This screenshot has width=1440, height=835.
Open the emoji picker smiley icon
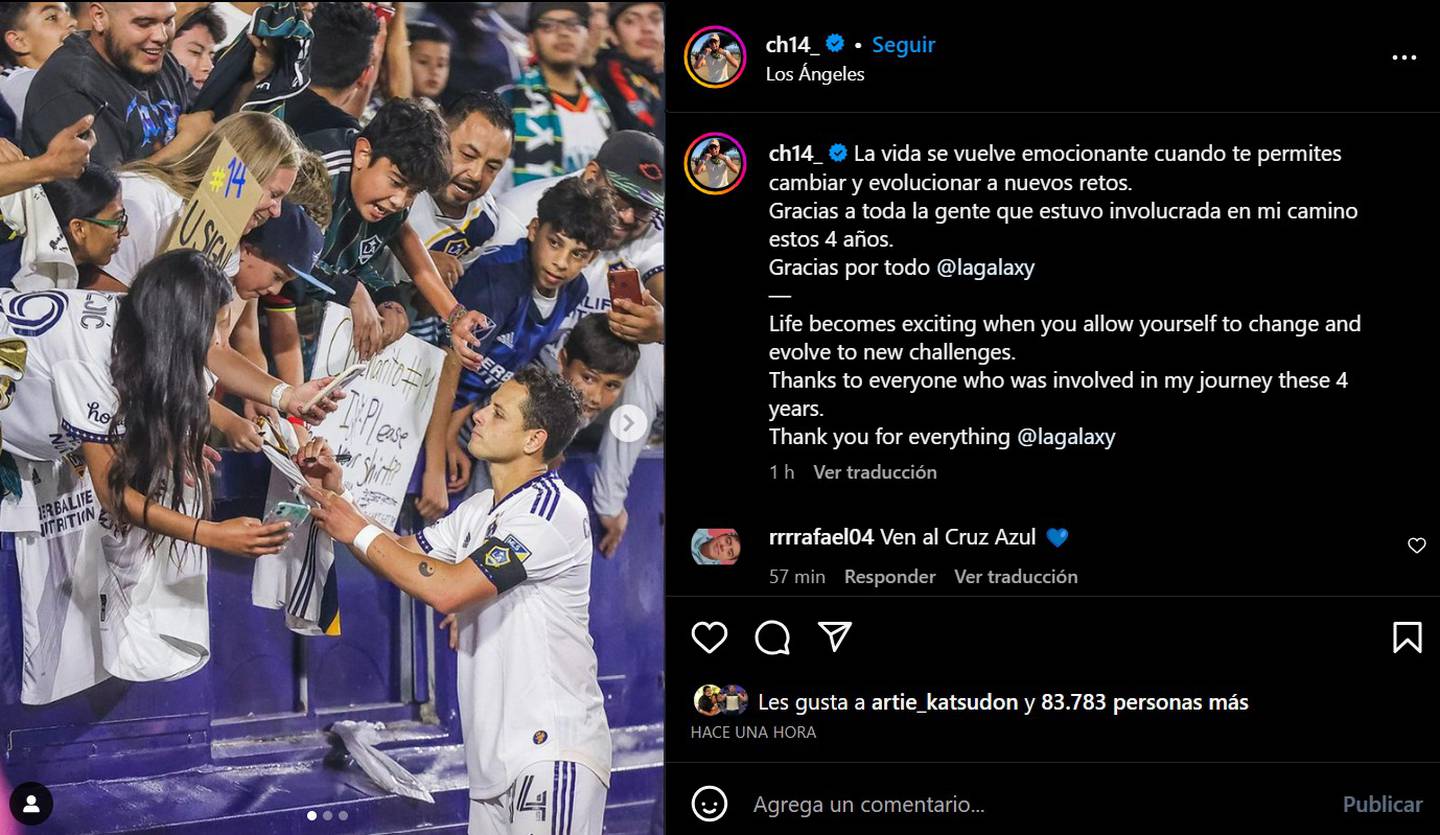click(709, 804)
